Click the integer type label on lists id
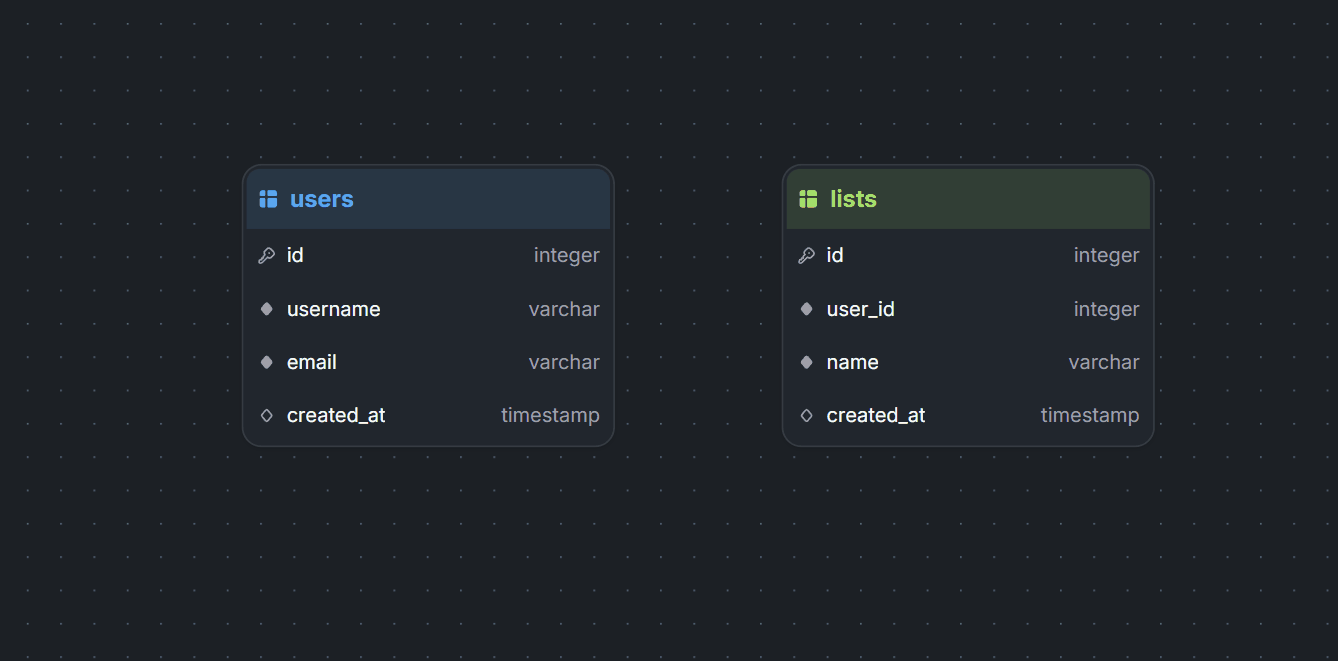Screen dimensions: 1338x661 (1106, 255)
